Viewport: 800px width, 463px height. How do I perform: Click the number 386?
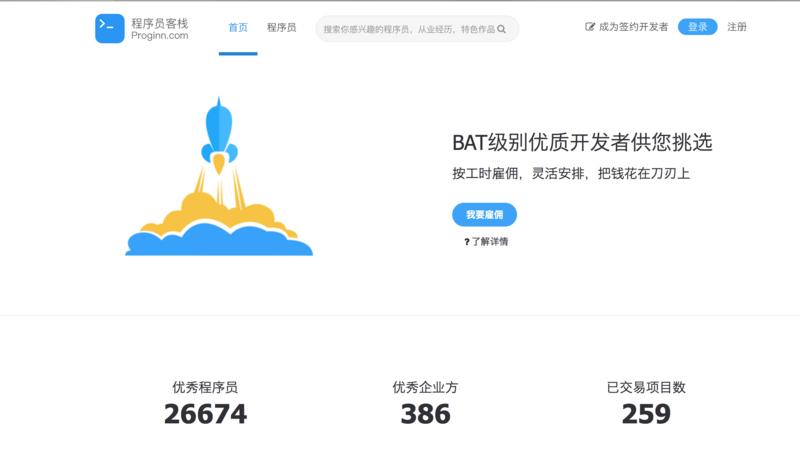click(x=426, y=414)
